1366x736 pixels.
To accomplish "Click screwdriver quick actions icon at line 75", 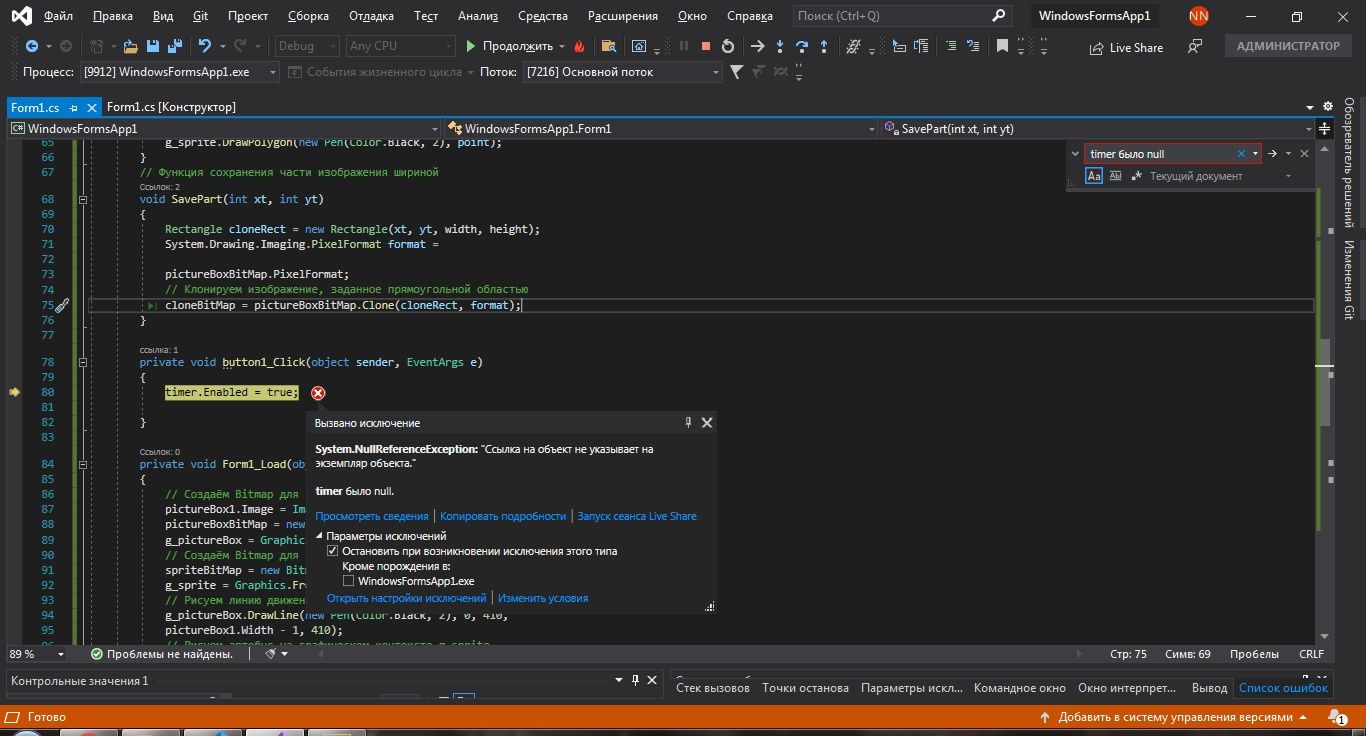I will click(x=61, y=305).
